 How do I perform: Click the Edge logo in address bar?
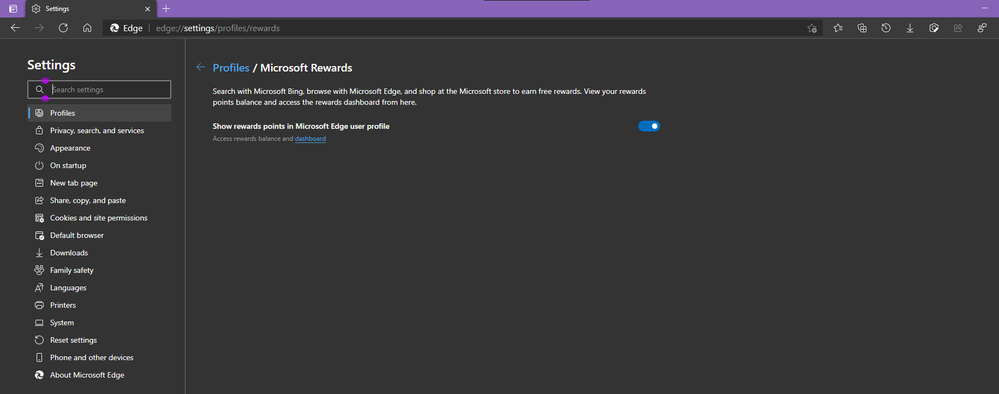[x=115, y=28]
